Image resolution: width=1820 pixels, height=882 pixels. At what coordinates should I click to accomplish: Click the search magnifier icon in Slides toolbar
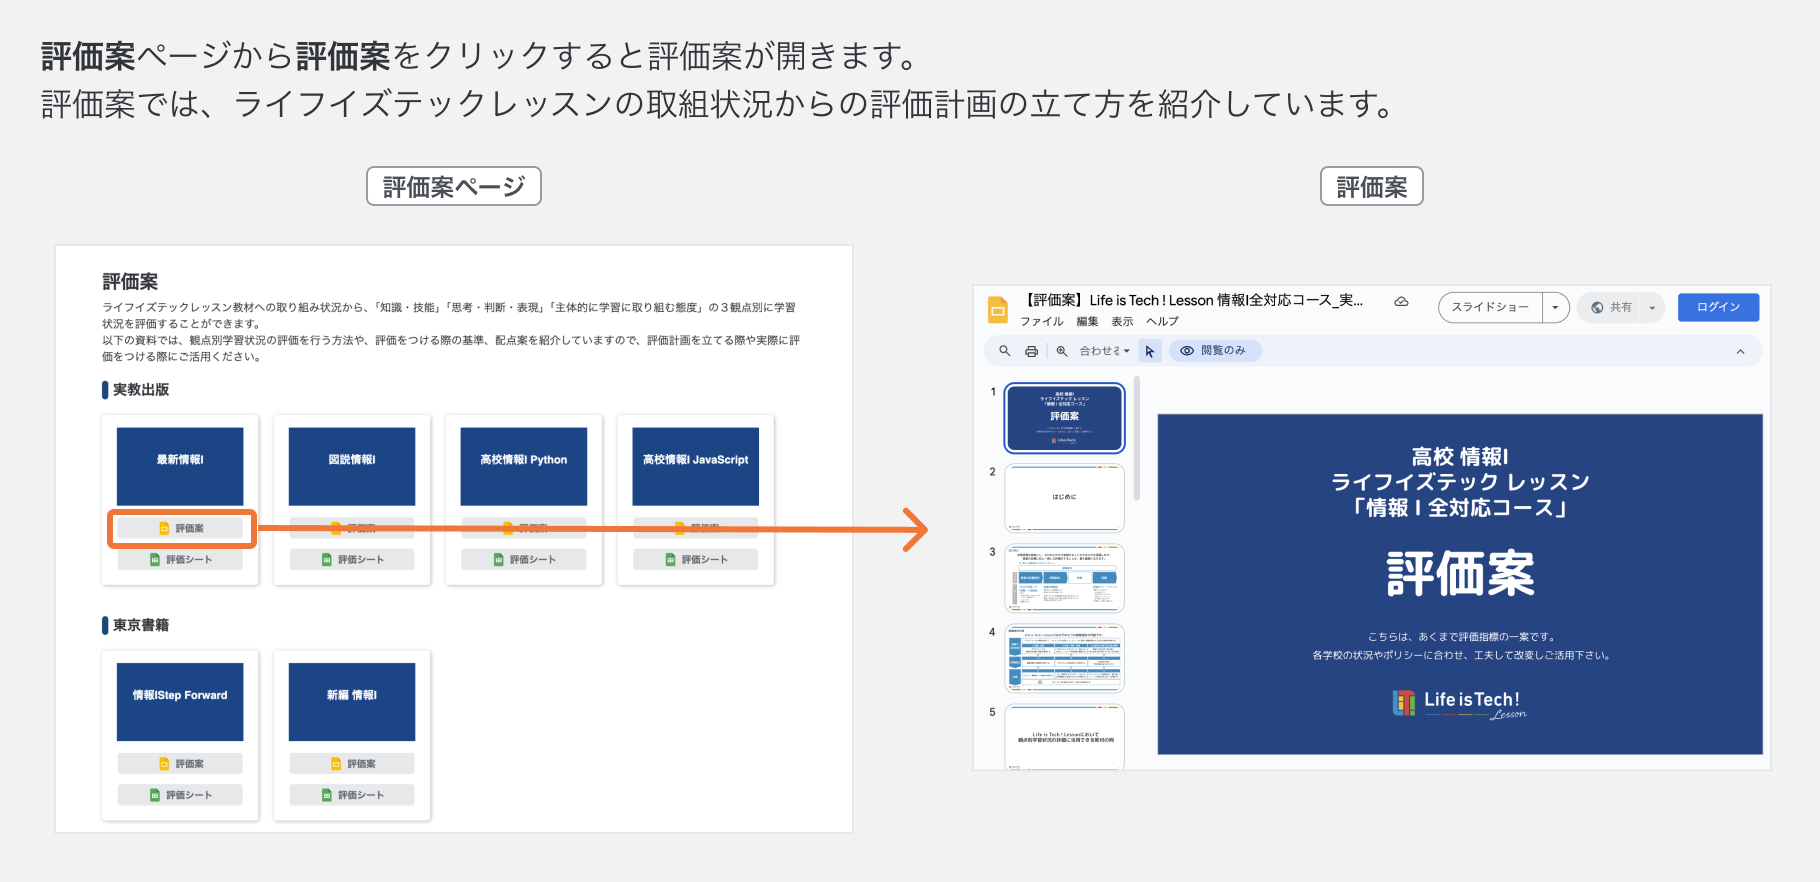(x=1005, y=351)
